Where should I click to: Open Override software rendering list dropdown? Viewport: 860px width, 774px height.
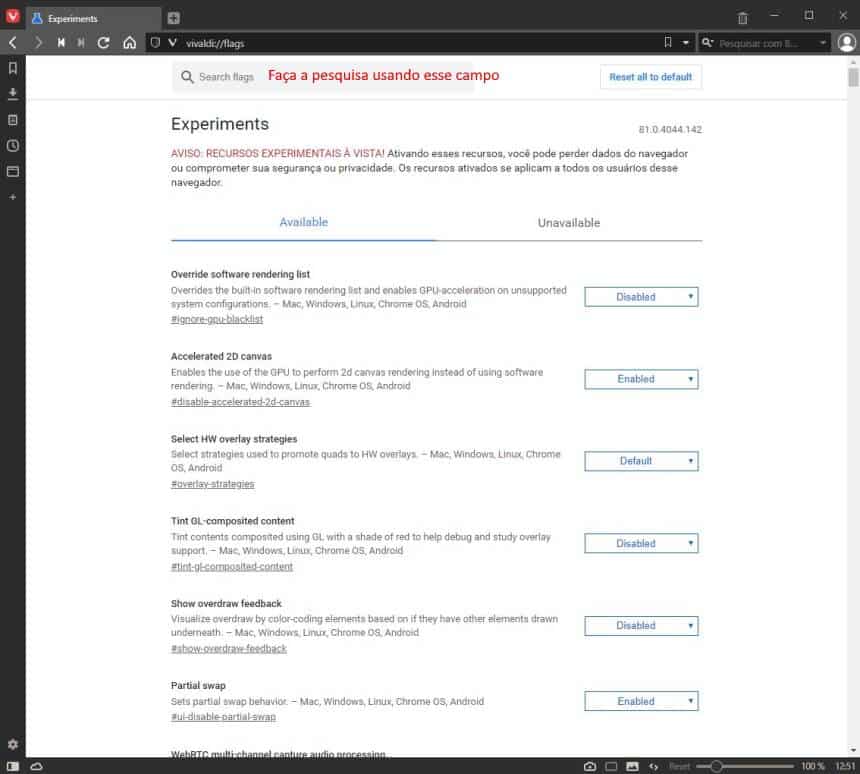click(x=641, y=297)
